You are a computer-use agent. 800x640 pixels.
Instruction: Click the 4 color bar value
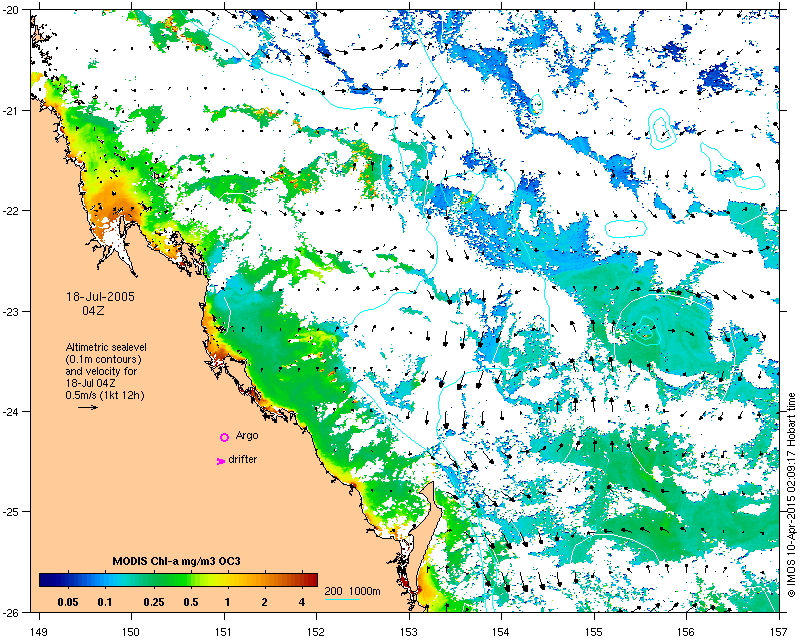point(302,602)
